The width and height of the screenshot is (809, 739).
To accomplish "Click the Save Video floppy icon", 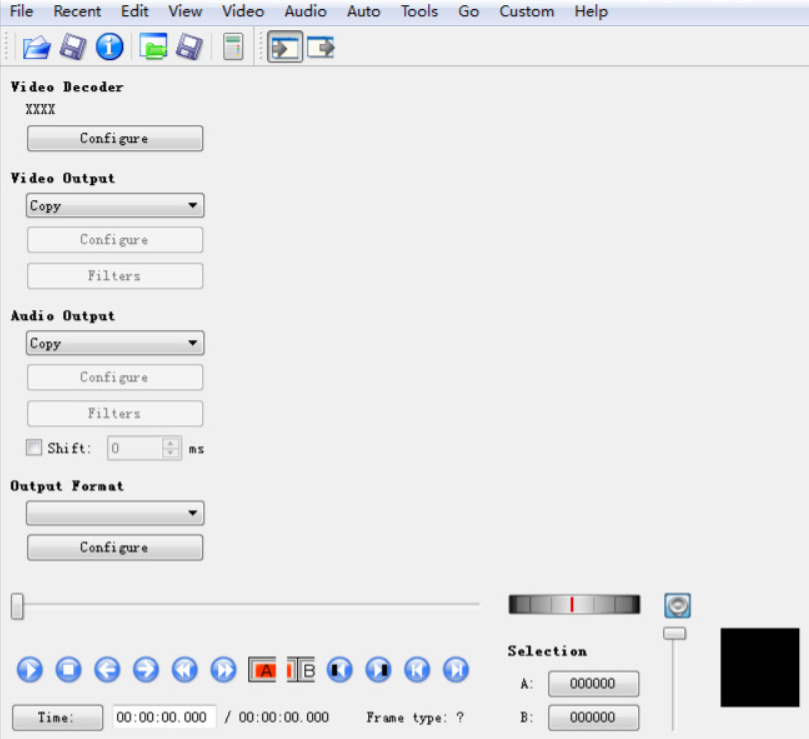I will (x=73, y=47).
